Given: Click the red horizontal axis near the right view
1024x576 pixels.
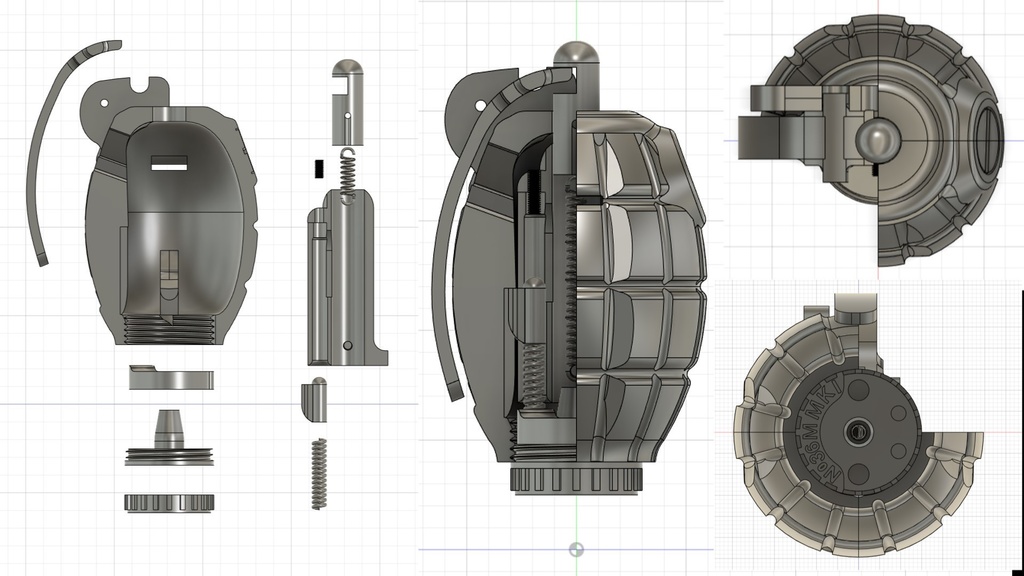Looking at the screenshot, I should click(x=722, y=432).
